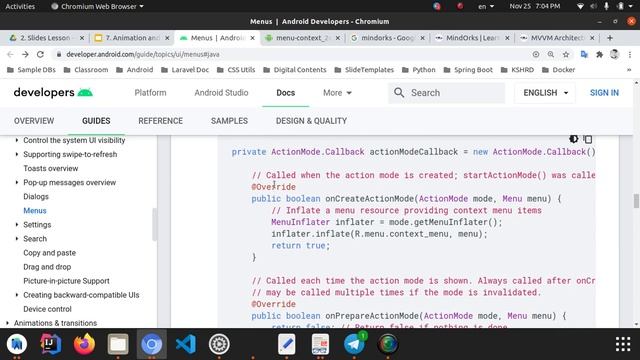This screenshot has width=640, height=360.
Task: Open Files manager from dock
Action: pos(118,344)
